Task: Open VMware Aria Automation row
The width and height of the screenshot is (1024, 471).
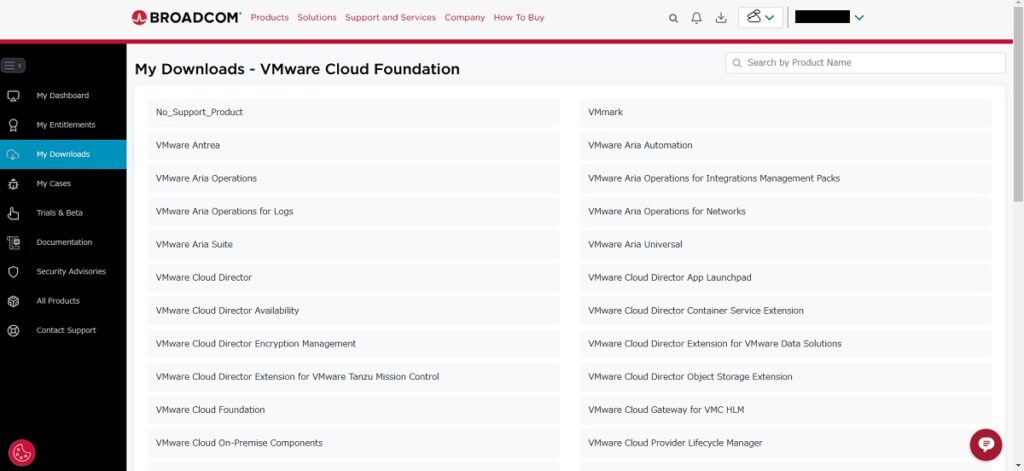Action: tap(786, 146)
